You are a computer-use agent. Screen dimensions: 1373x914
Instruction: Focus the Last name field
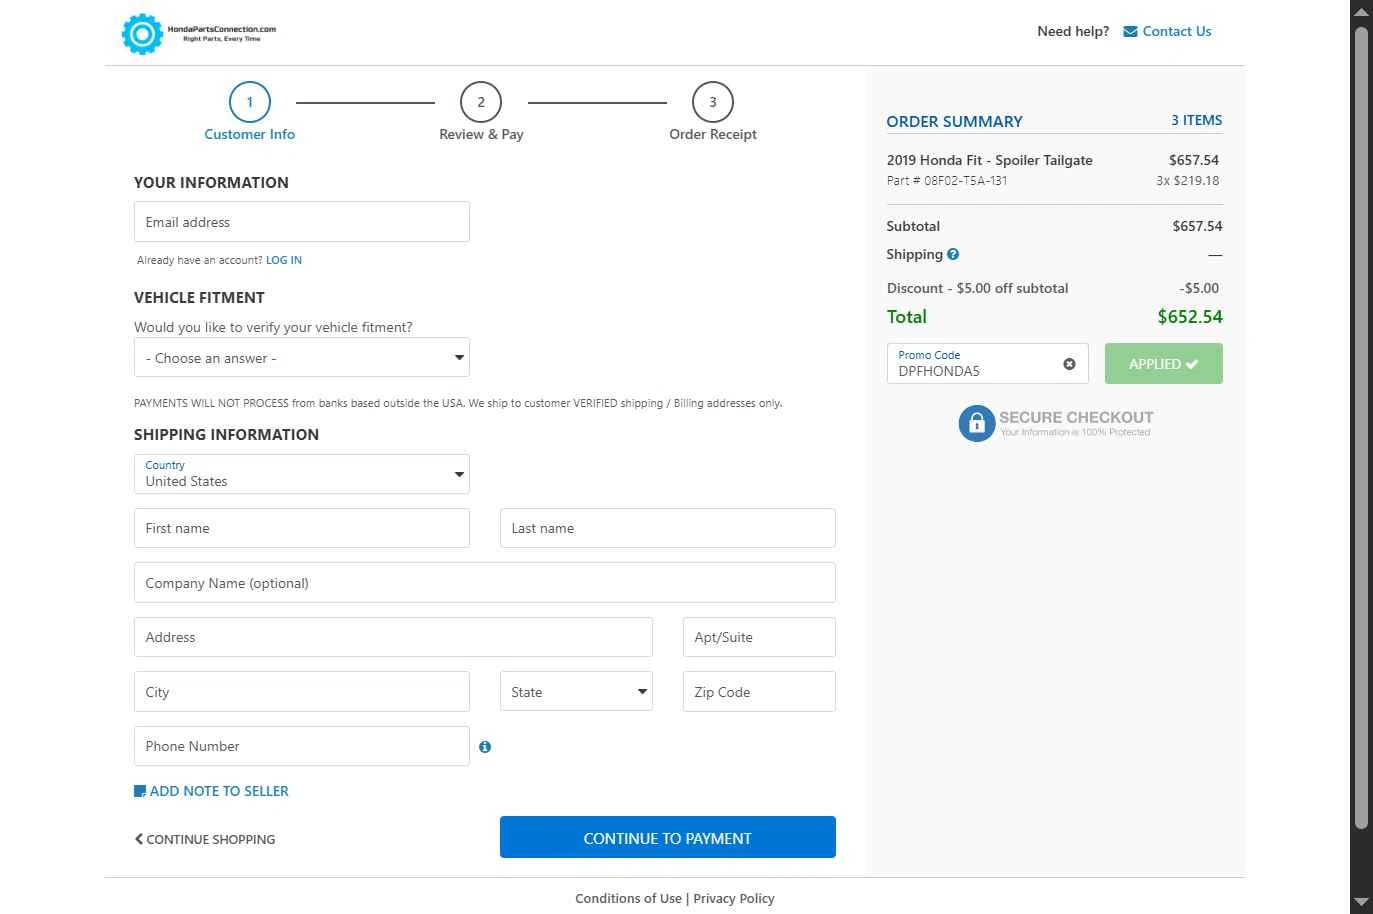pyautogui.click(x=668, y=528)
